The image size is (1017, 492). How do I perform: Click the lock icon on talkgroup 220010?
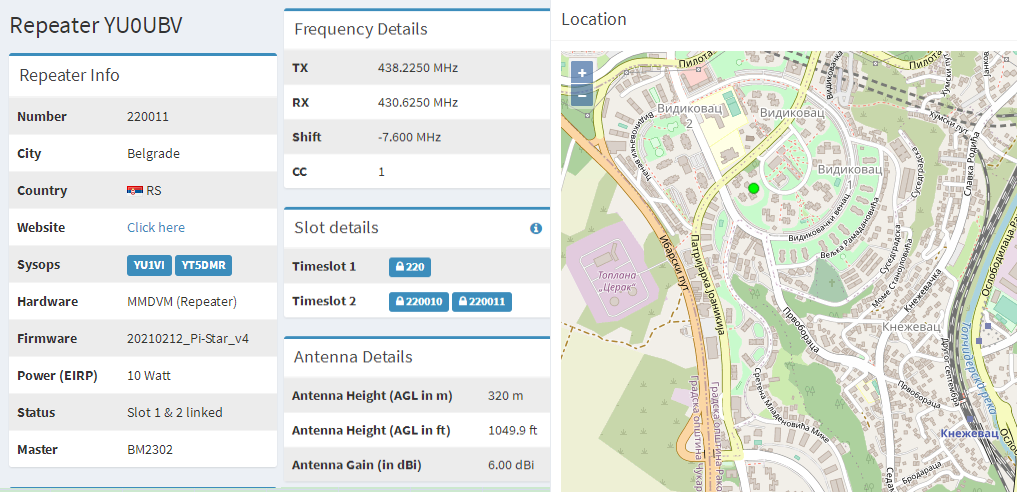(400, 301)
